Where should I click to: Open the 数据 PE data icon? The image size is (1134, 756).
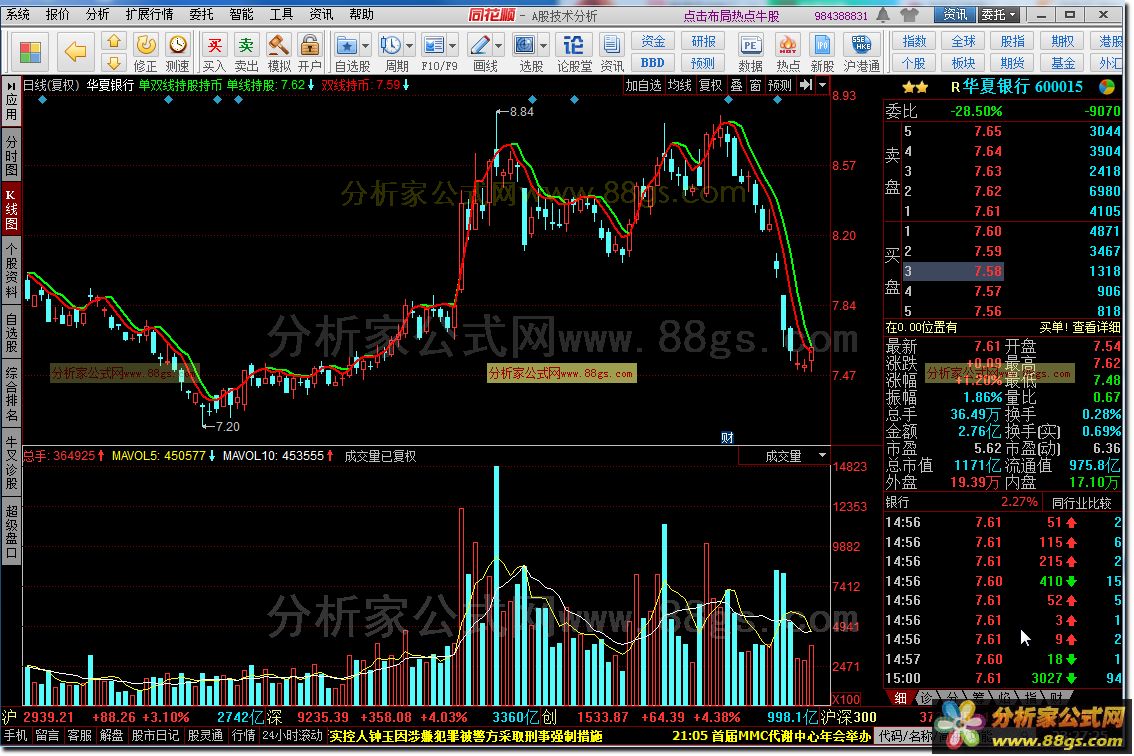coord(750,53)
